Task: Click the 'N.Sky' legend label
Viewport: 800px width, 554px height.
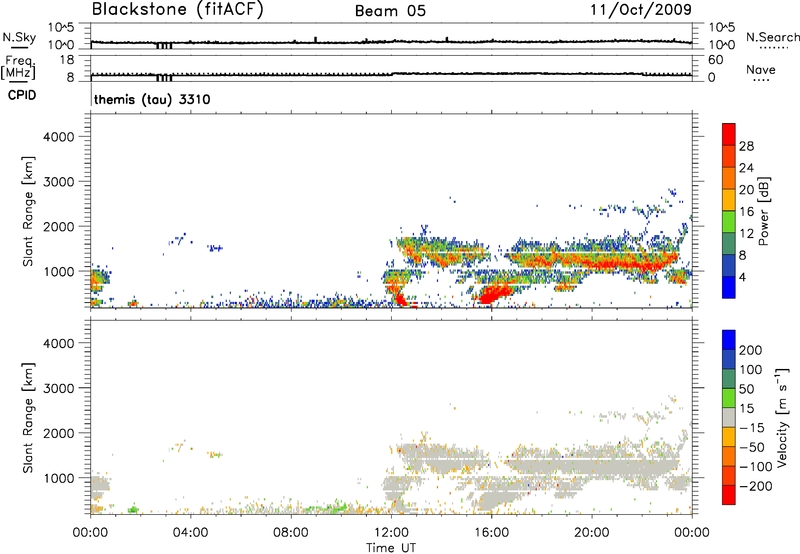Action: pyautogui.click(x=19, y=37)
